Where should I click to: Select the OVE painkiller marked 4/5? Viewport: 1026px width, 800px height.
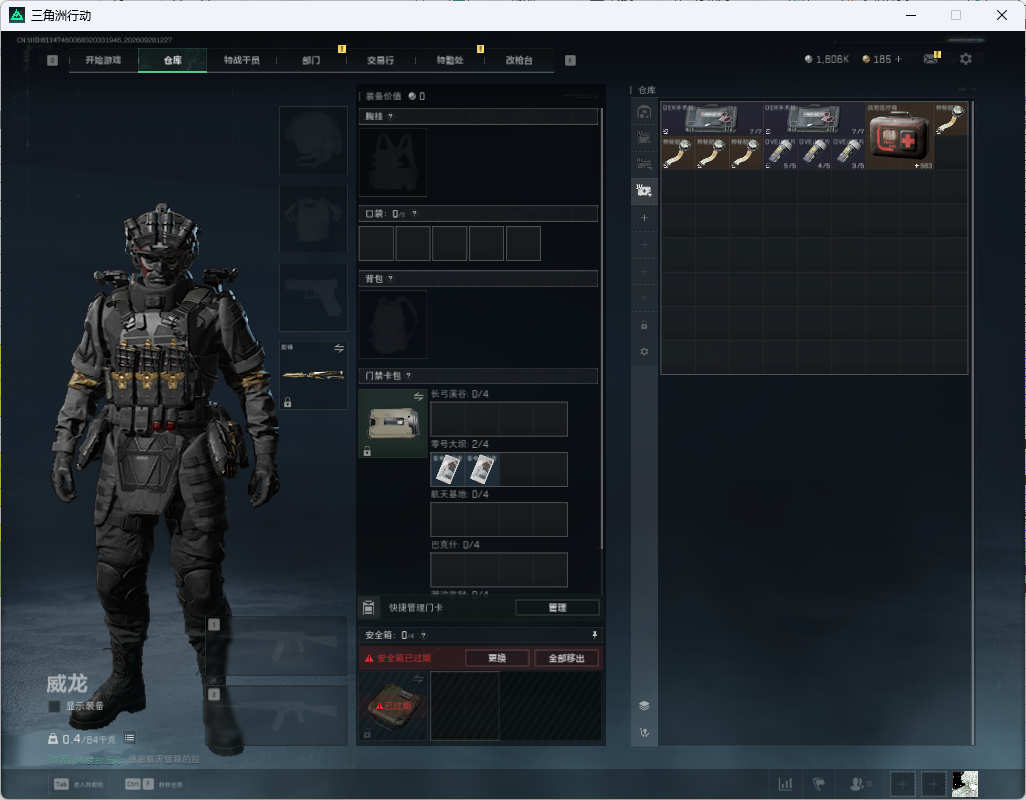tap(814, 153)
